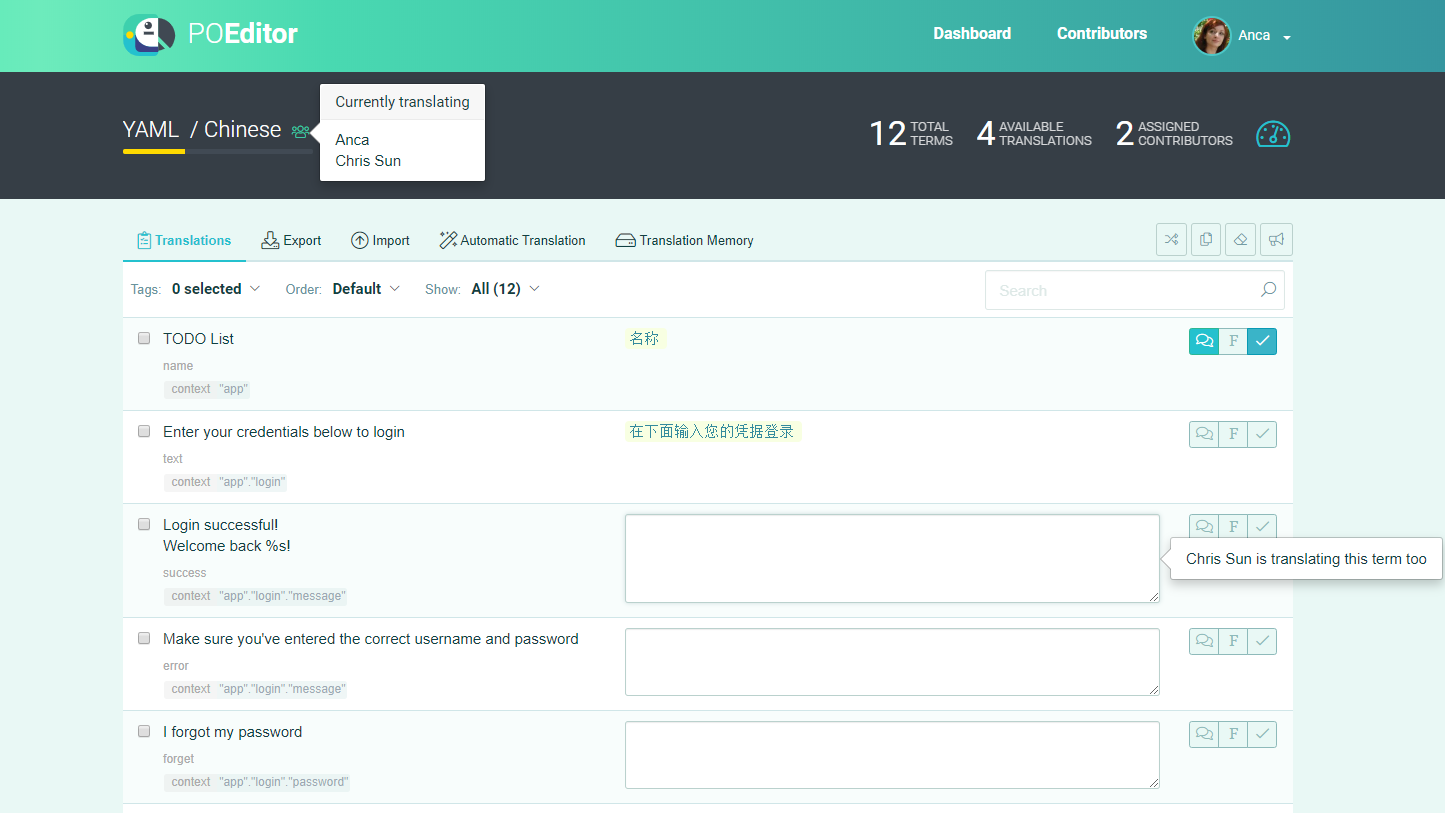Select the checkbox for I forgot my password
1445x813 pixels.
143,731
